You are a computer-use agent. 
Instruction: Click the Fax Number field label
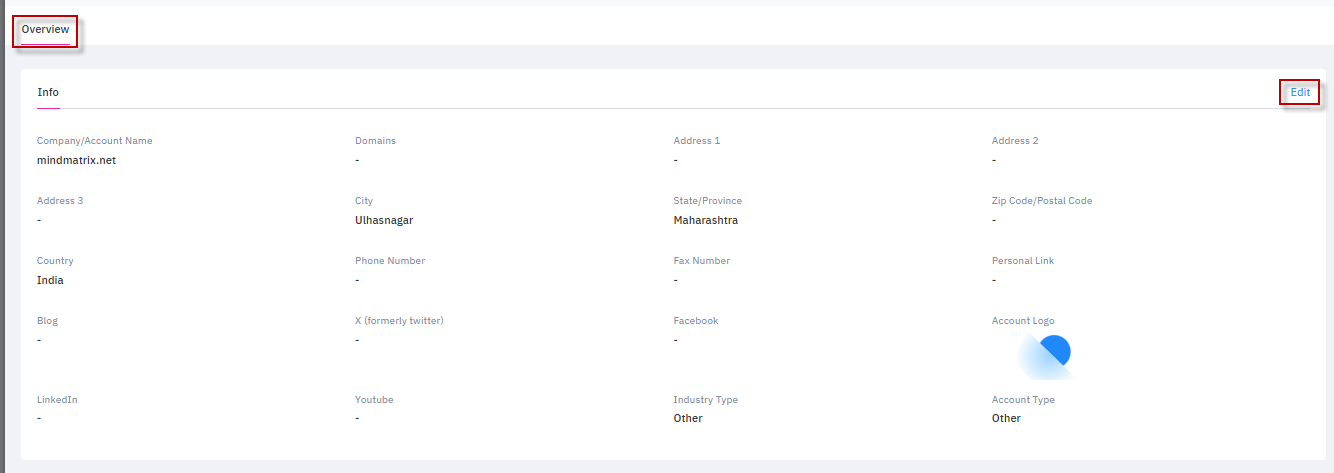click(x=701, y=261)
